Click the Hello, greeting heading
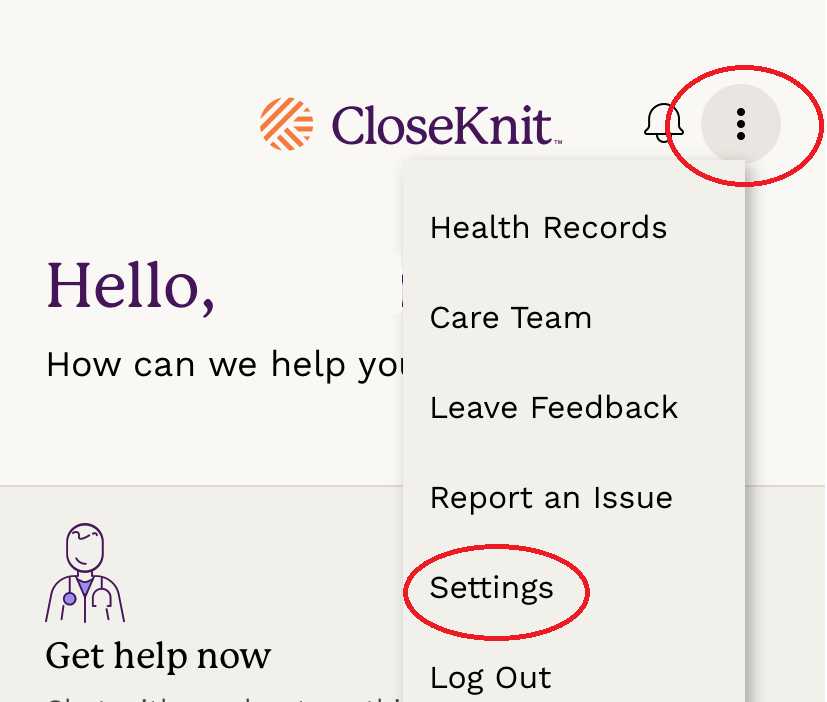This screenshot has height=702, width=827. (x=131, y=286)
